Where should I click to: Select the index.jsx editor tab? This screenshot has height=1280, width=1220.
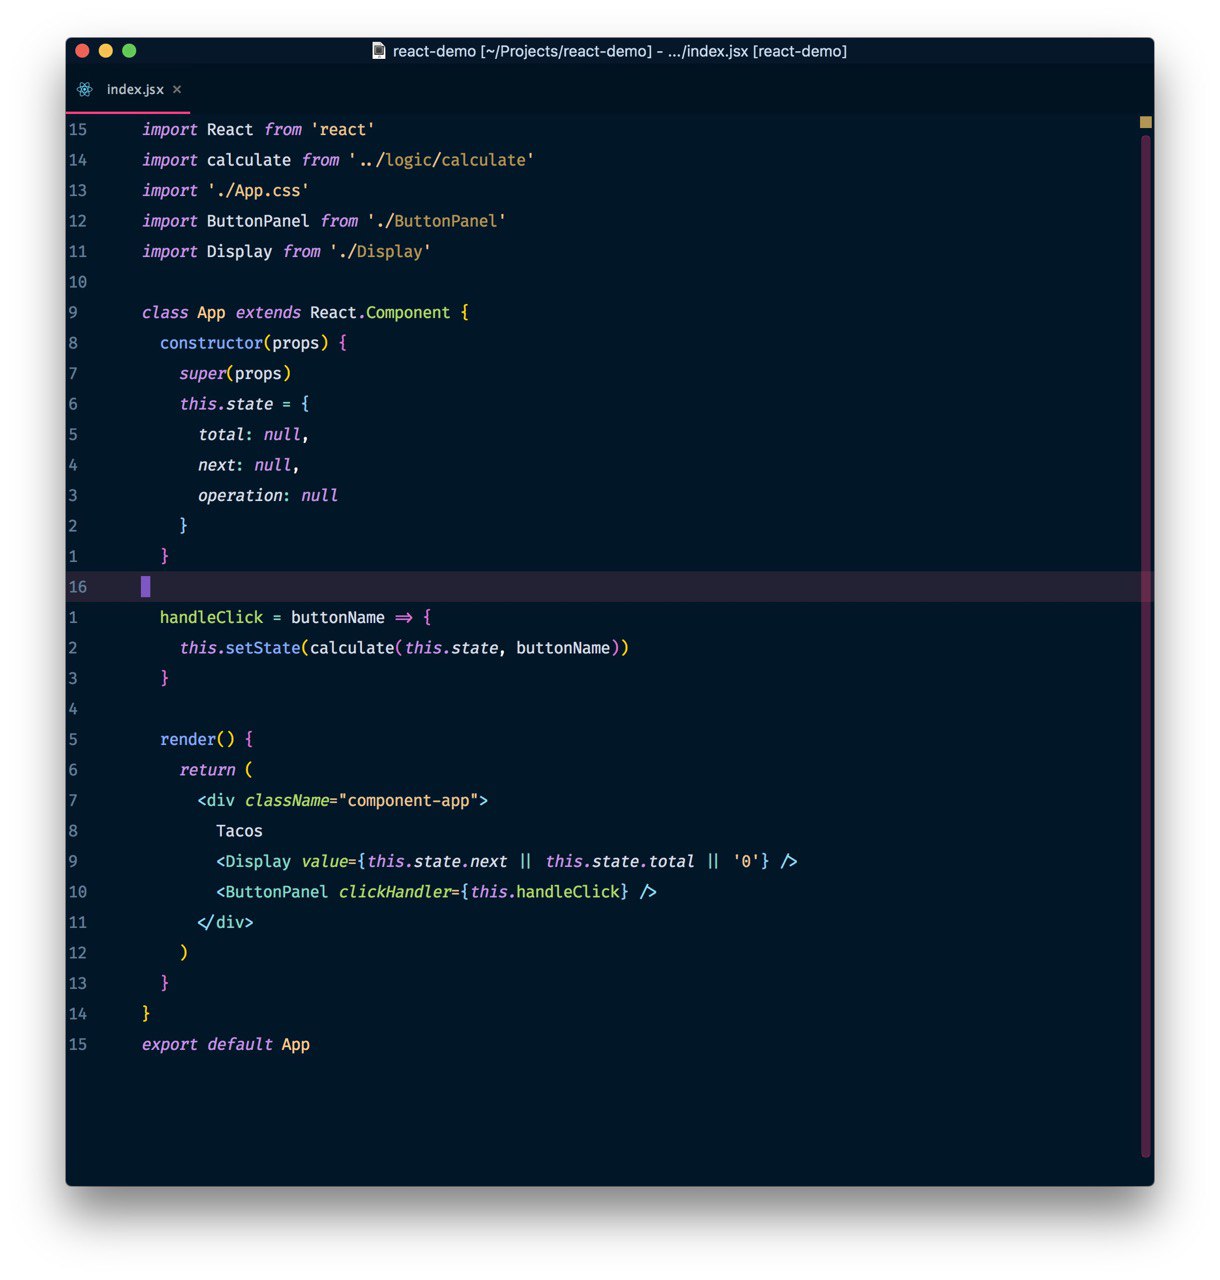click(128, 90)
